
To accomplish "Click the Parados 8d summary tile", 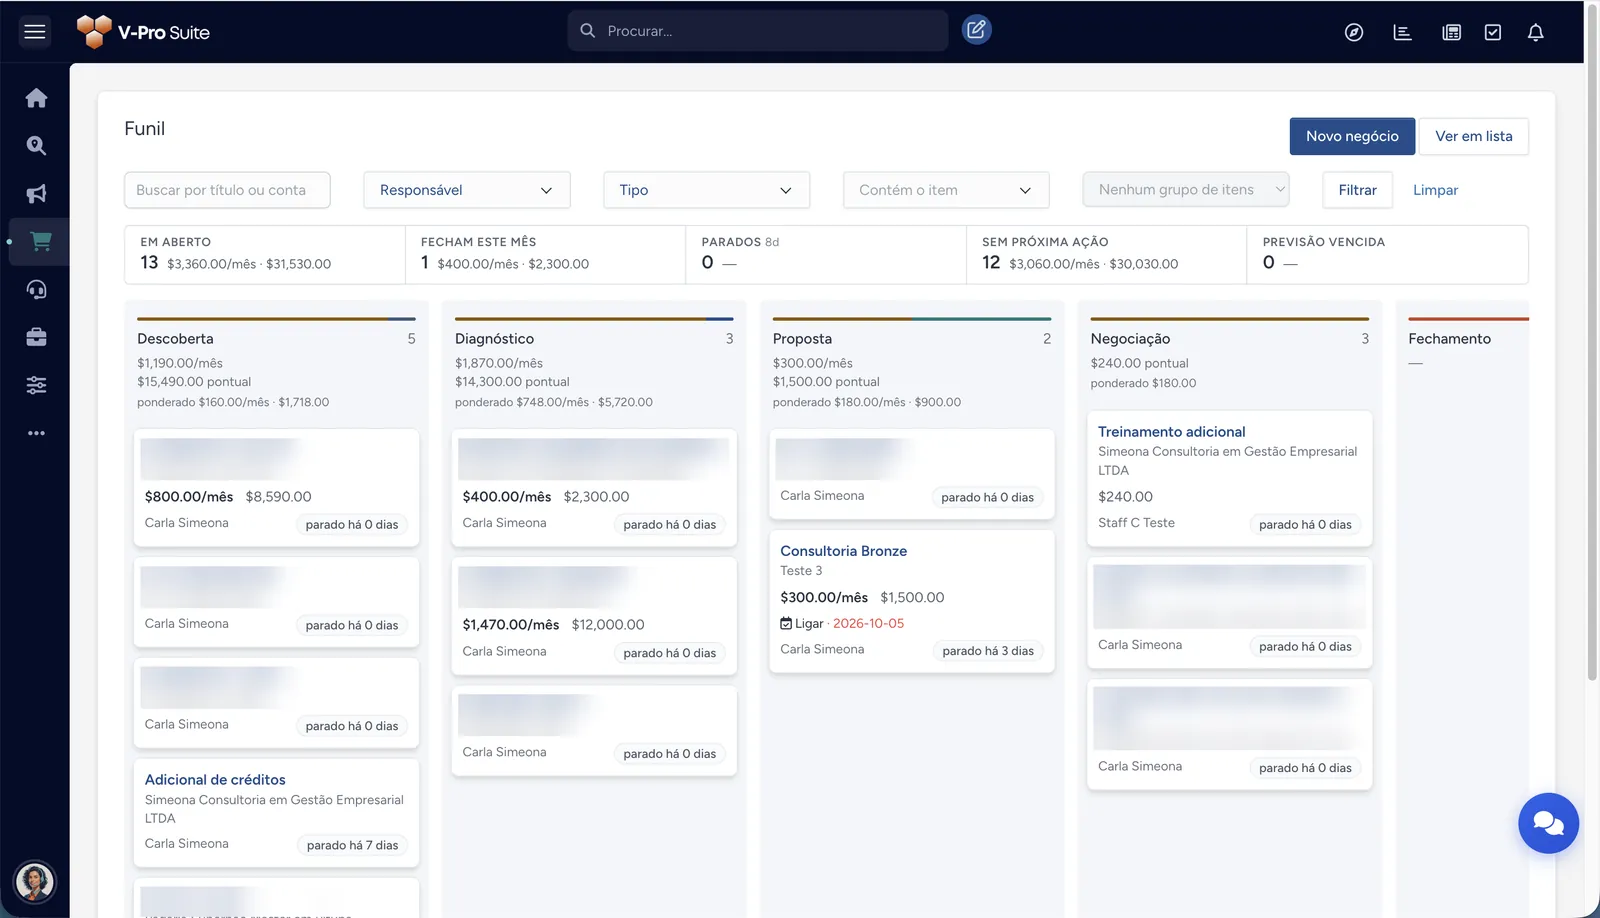I will pos(826,254).
